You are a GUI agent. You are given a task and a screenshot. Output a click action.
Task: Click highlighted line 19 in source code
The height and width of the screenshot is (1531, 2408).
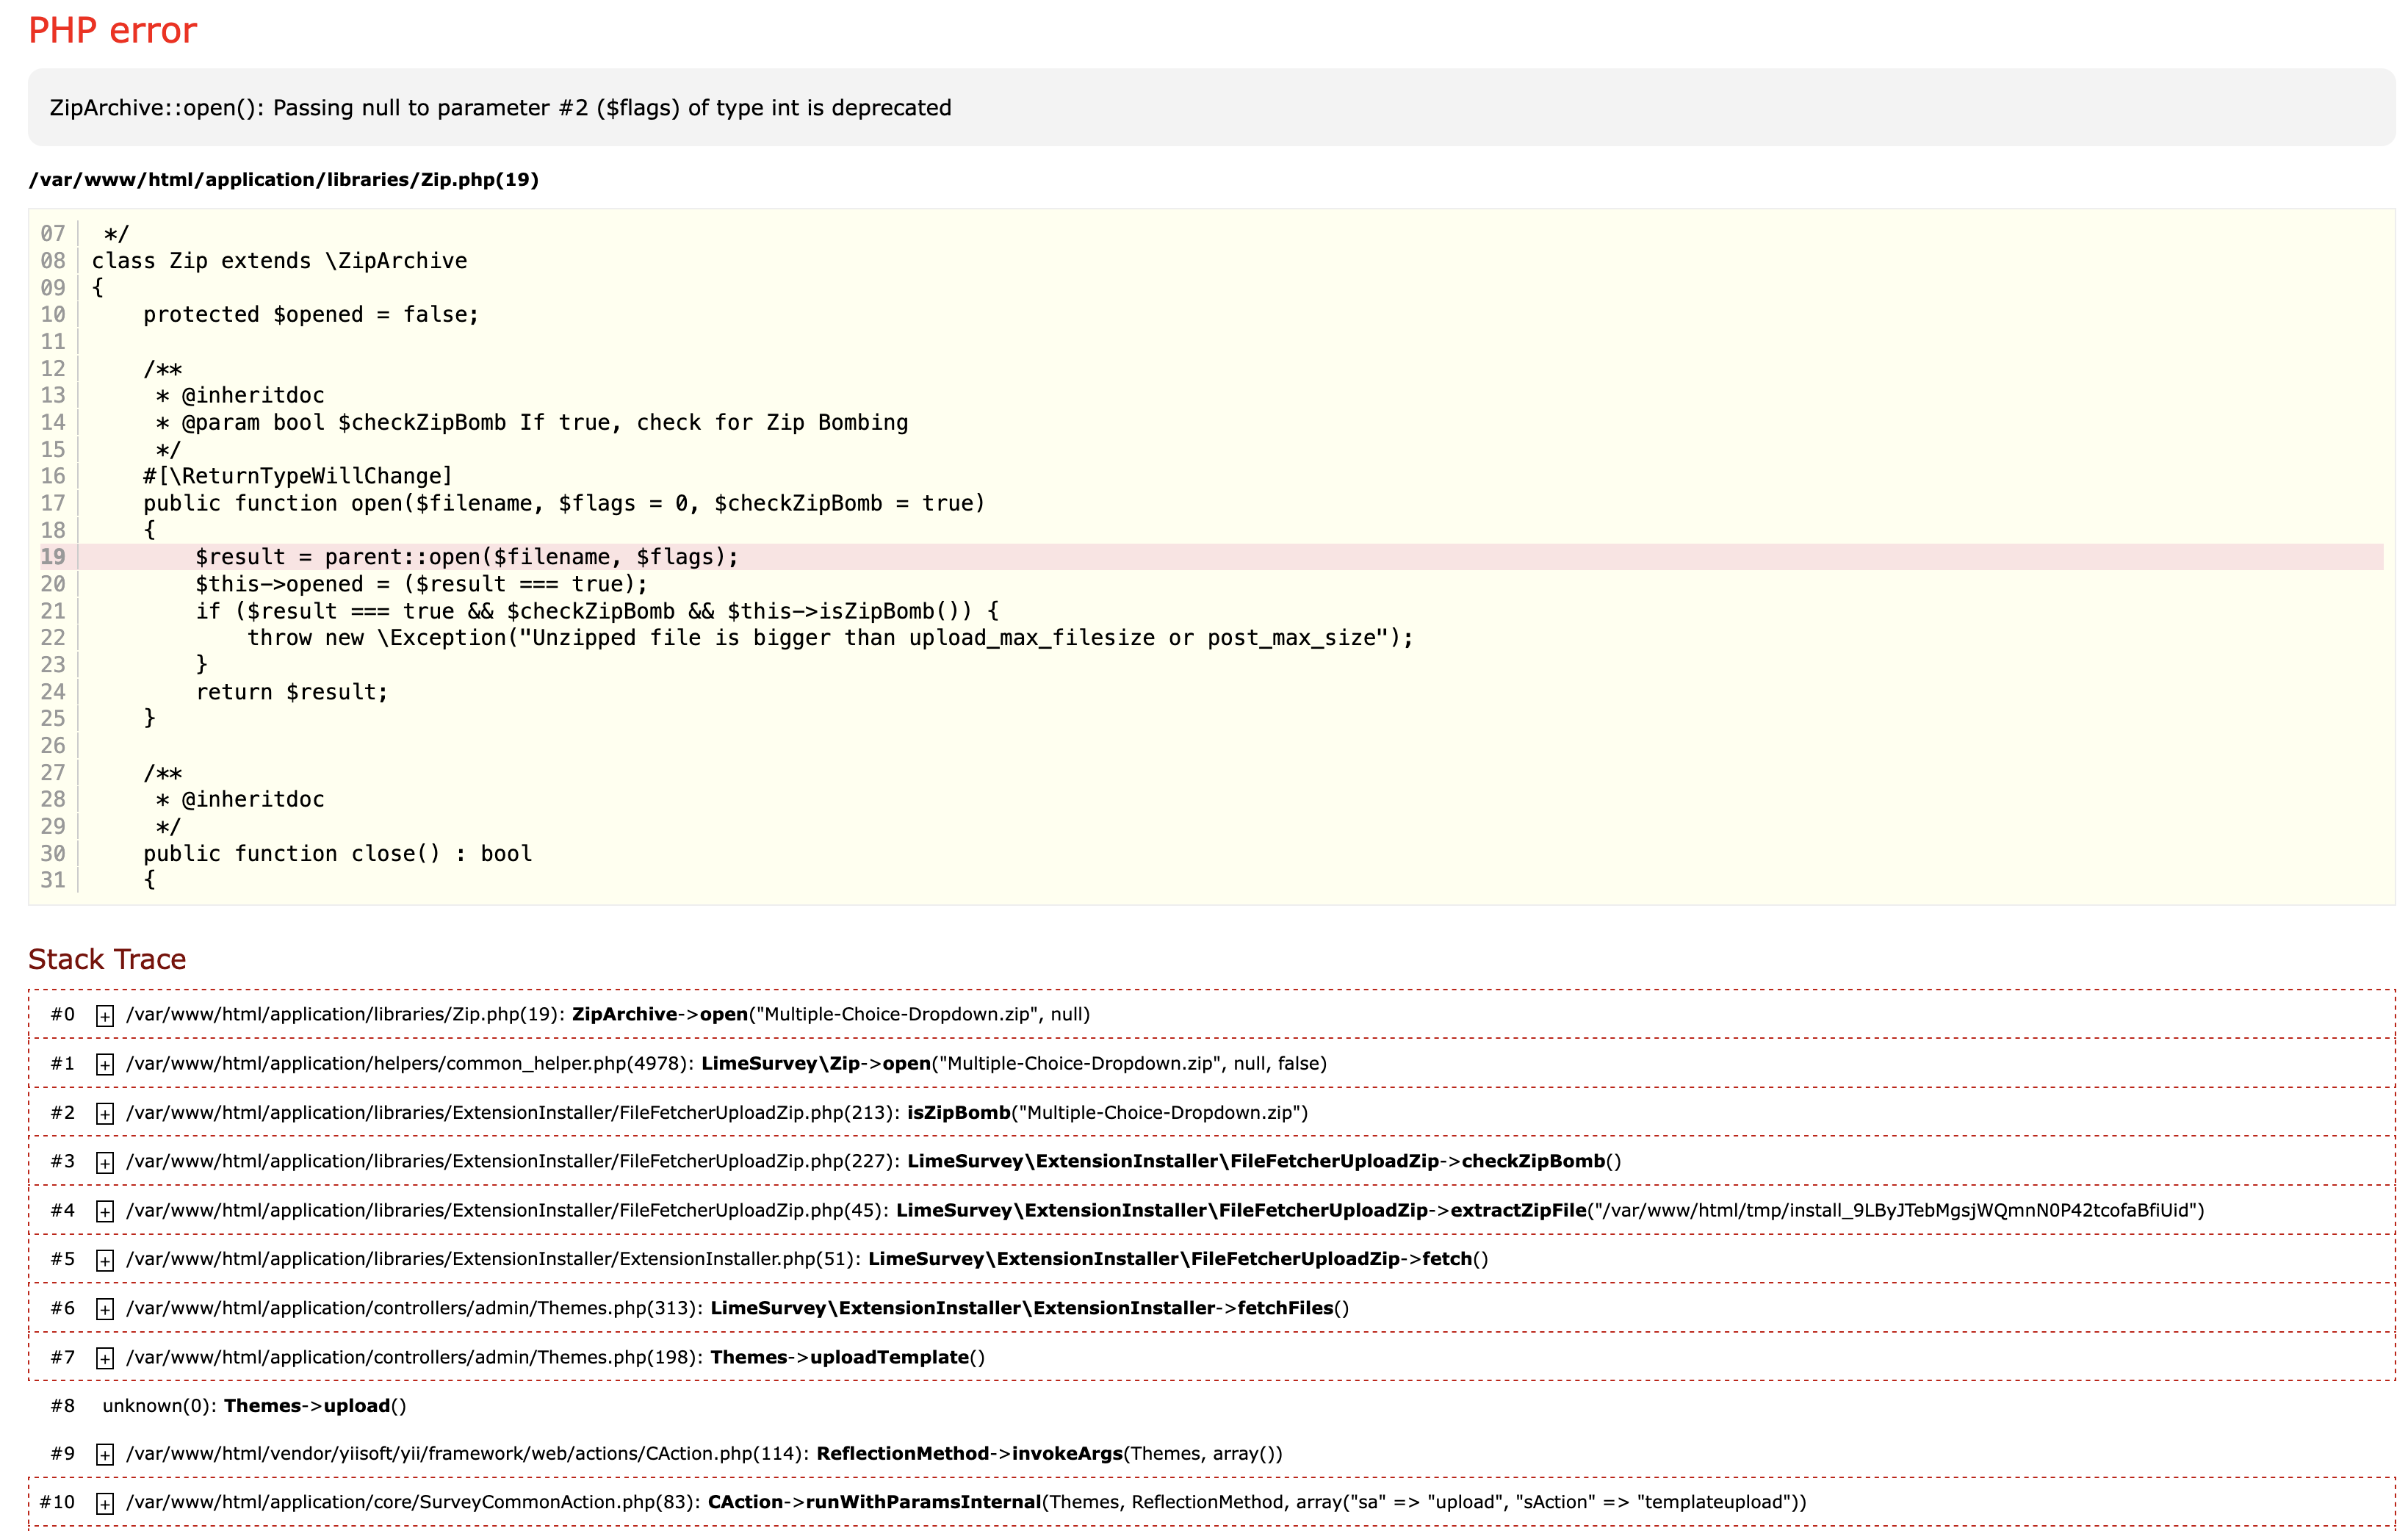point(466,557)
